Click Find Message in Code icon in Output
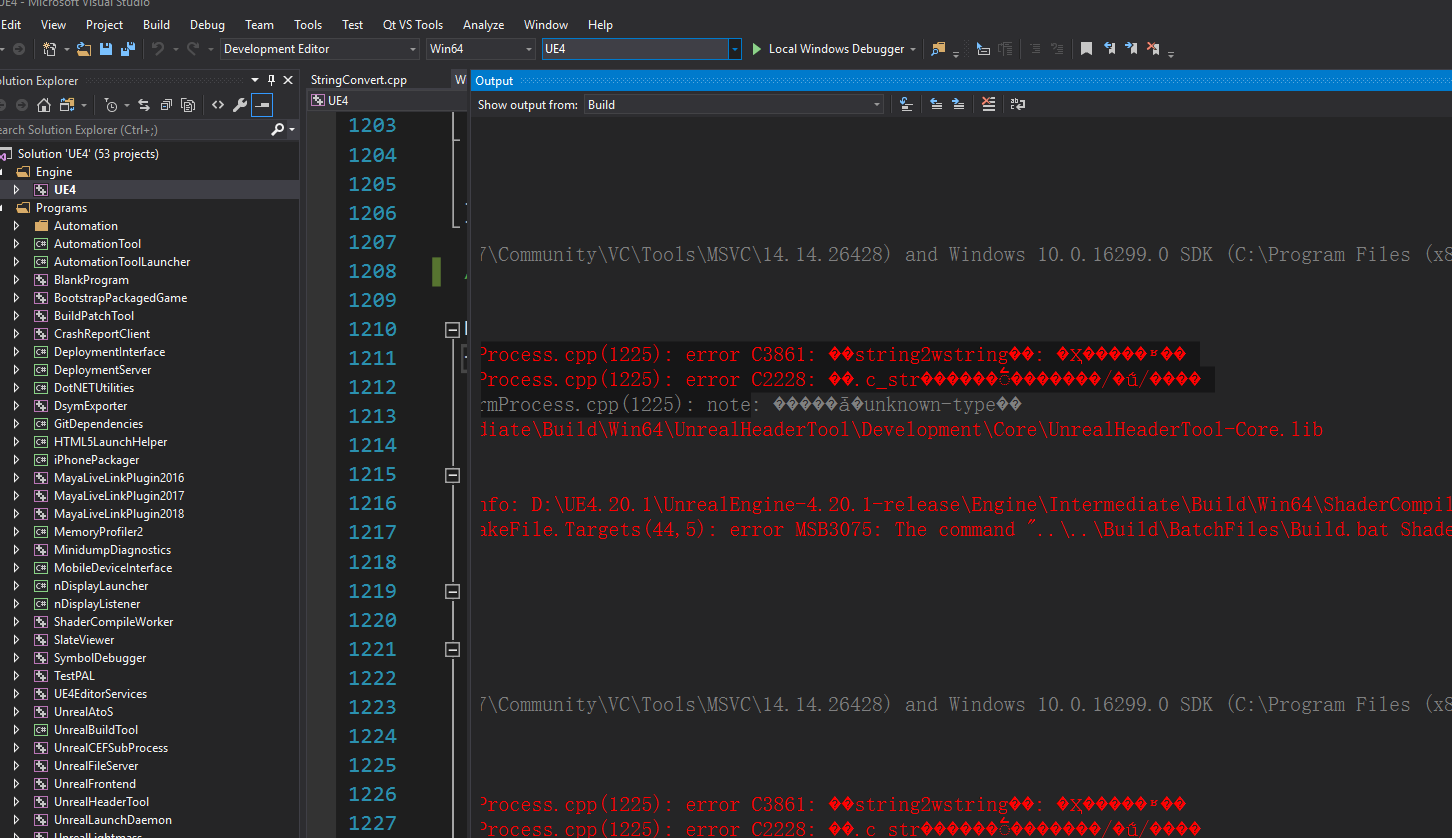1452x838 pixels. (x=906, y=104)
